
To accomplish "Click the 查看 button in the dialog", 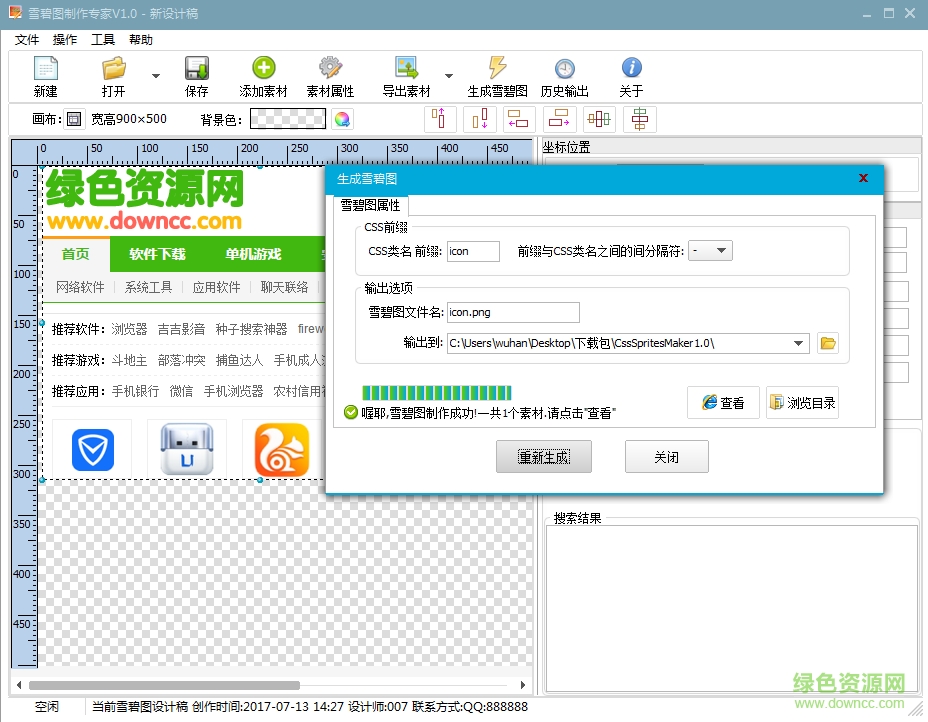I will 723,403.
